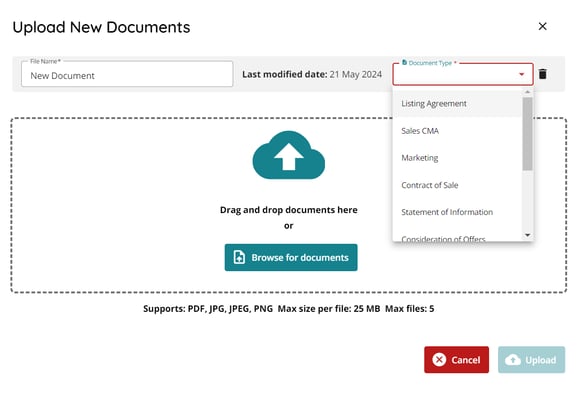The image size is (578, 394).
Task: Click the Upload button
Action: pos(531,360)
